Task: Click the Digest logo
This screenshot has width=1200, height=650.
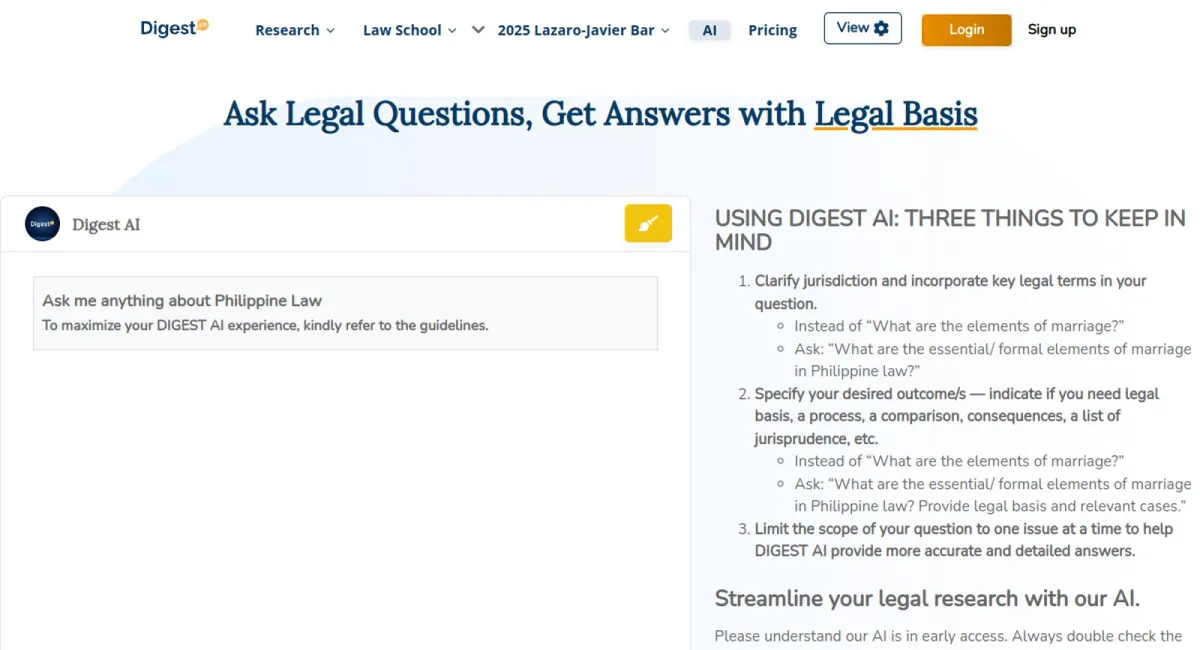Action: point(174,28)
